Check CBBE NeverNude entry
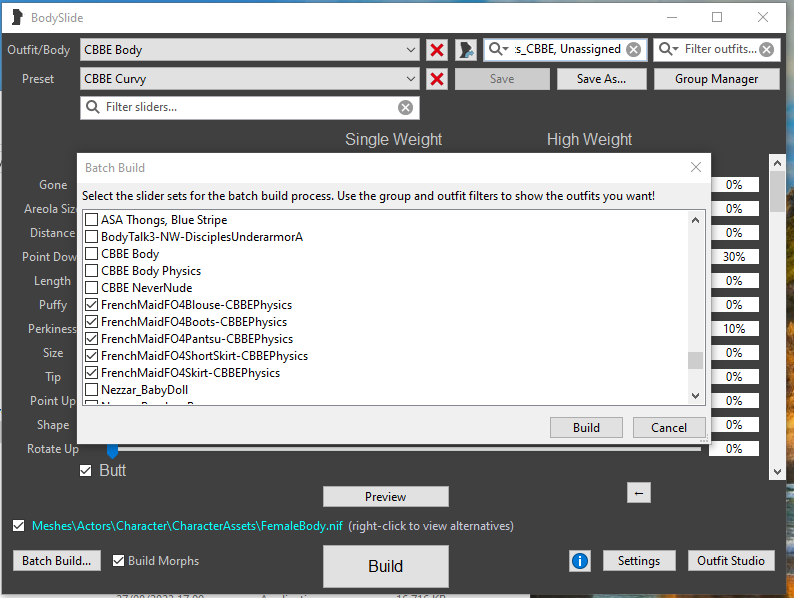 coord(92,288)
